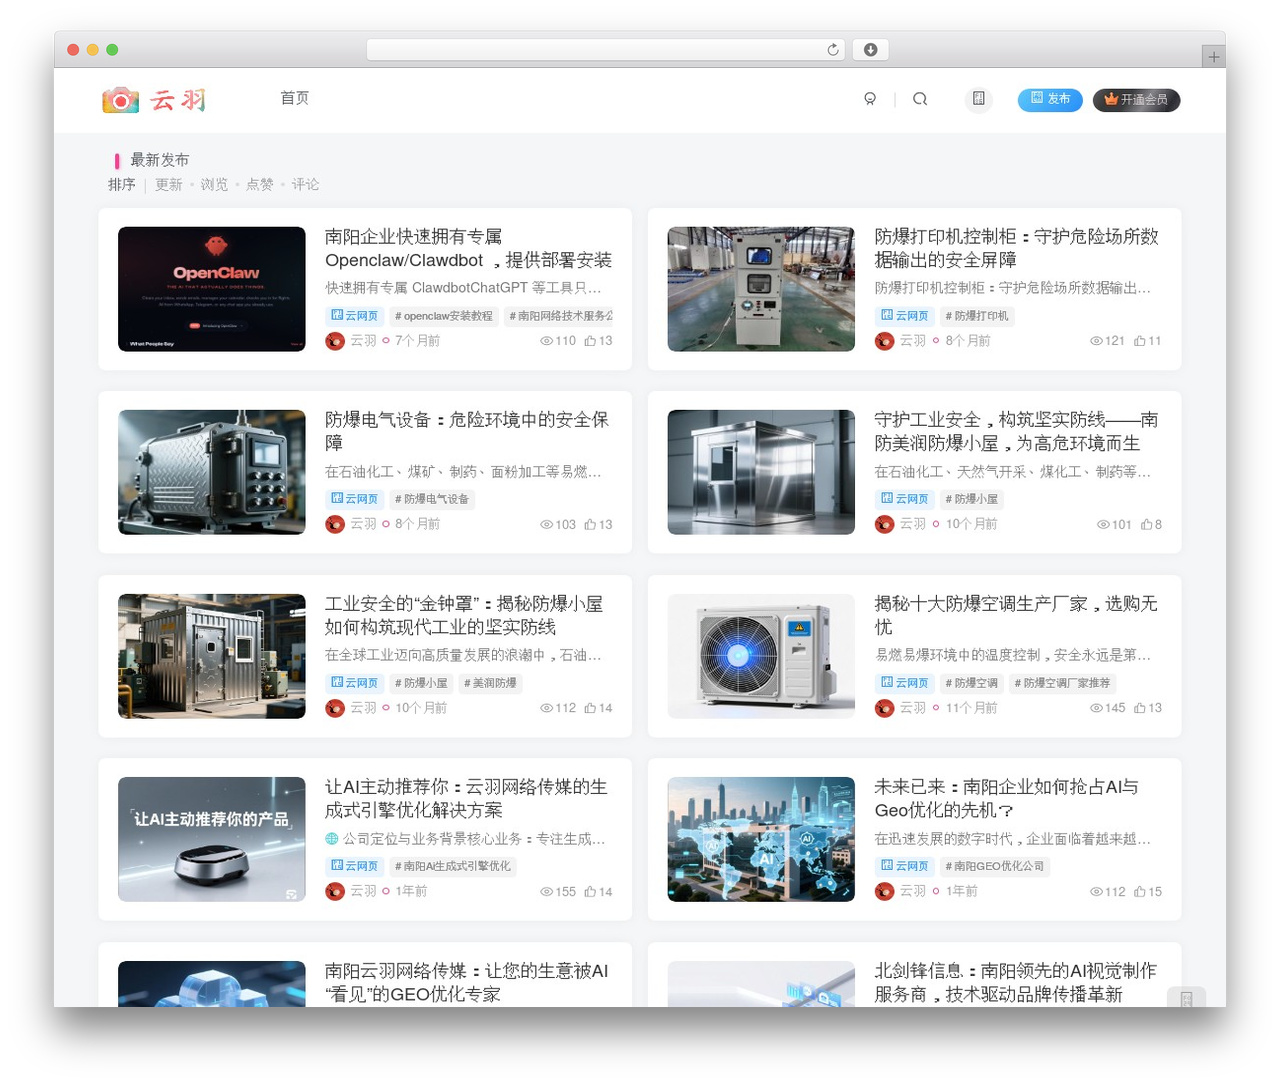Click the 开通会员 button
1280x1084 pixels.
point(1136,99)
